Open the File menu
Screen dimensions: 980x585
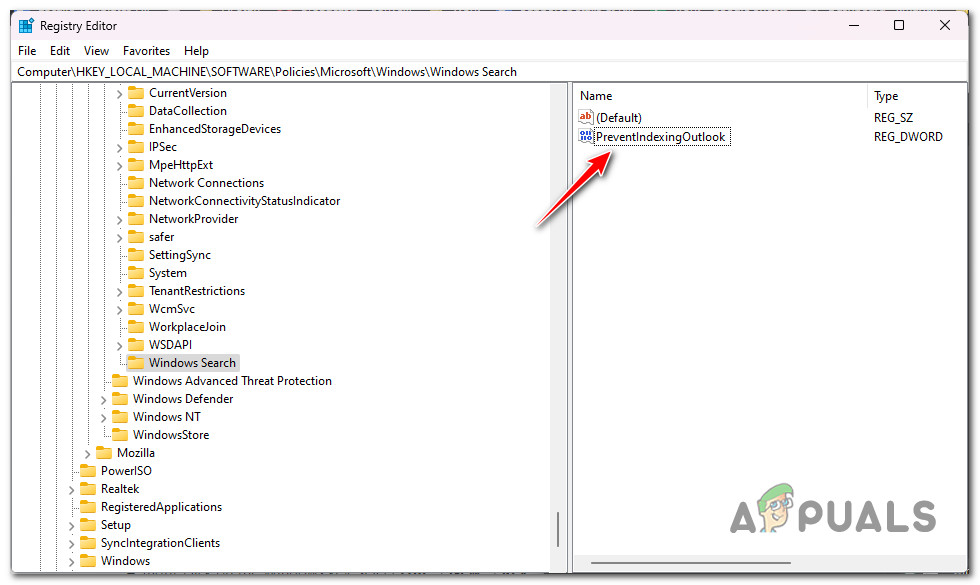(27, 51)
